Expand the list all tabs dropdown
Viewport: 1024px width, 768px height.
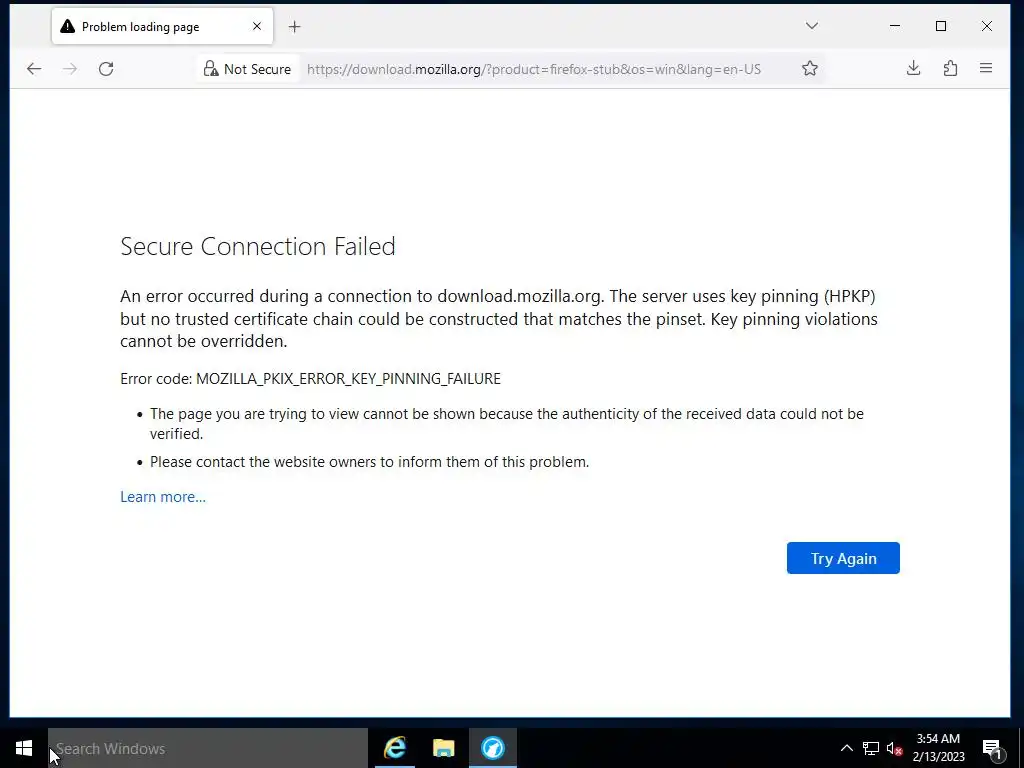click(812, 26)
